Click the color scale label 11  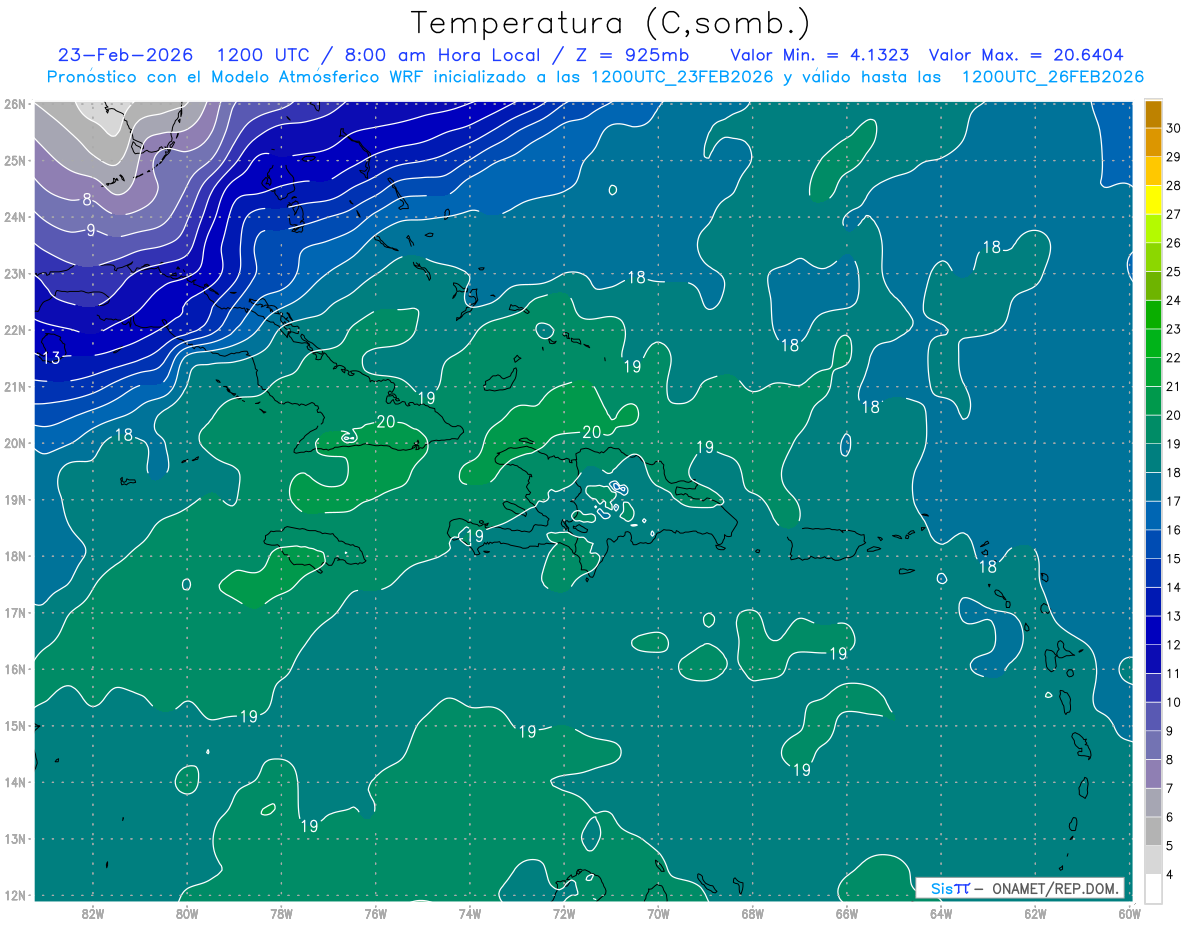pyautogui.click(x=1174, y=674)
